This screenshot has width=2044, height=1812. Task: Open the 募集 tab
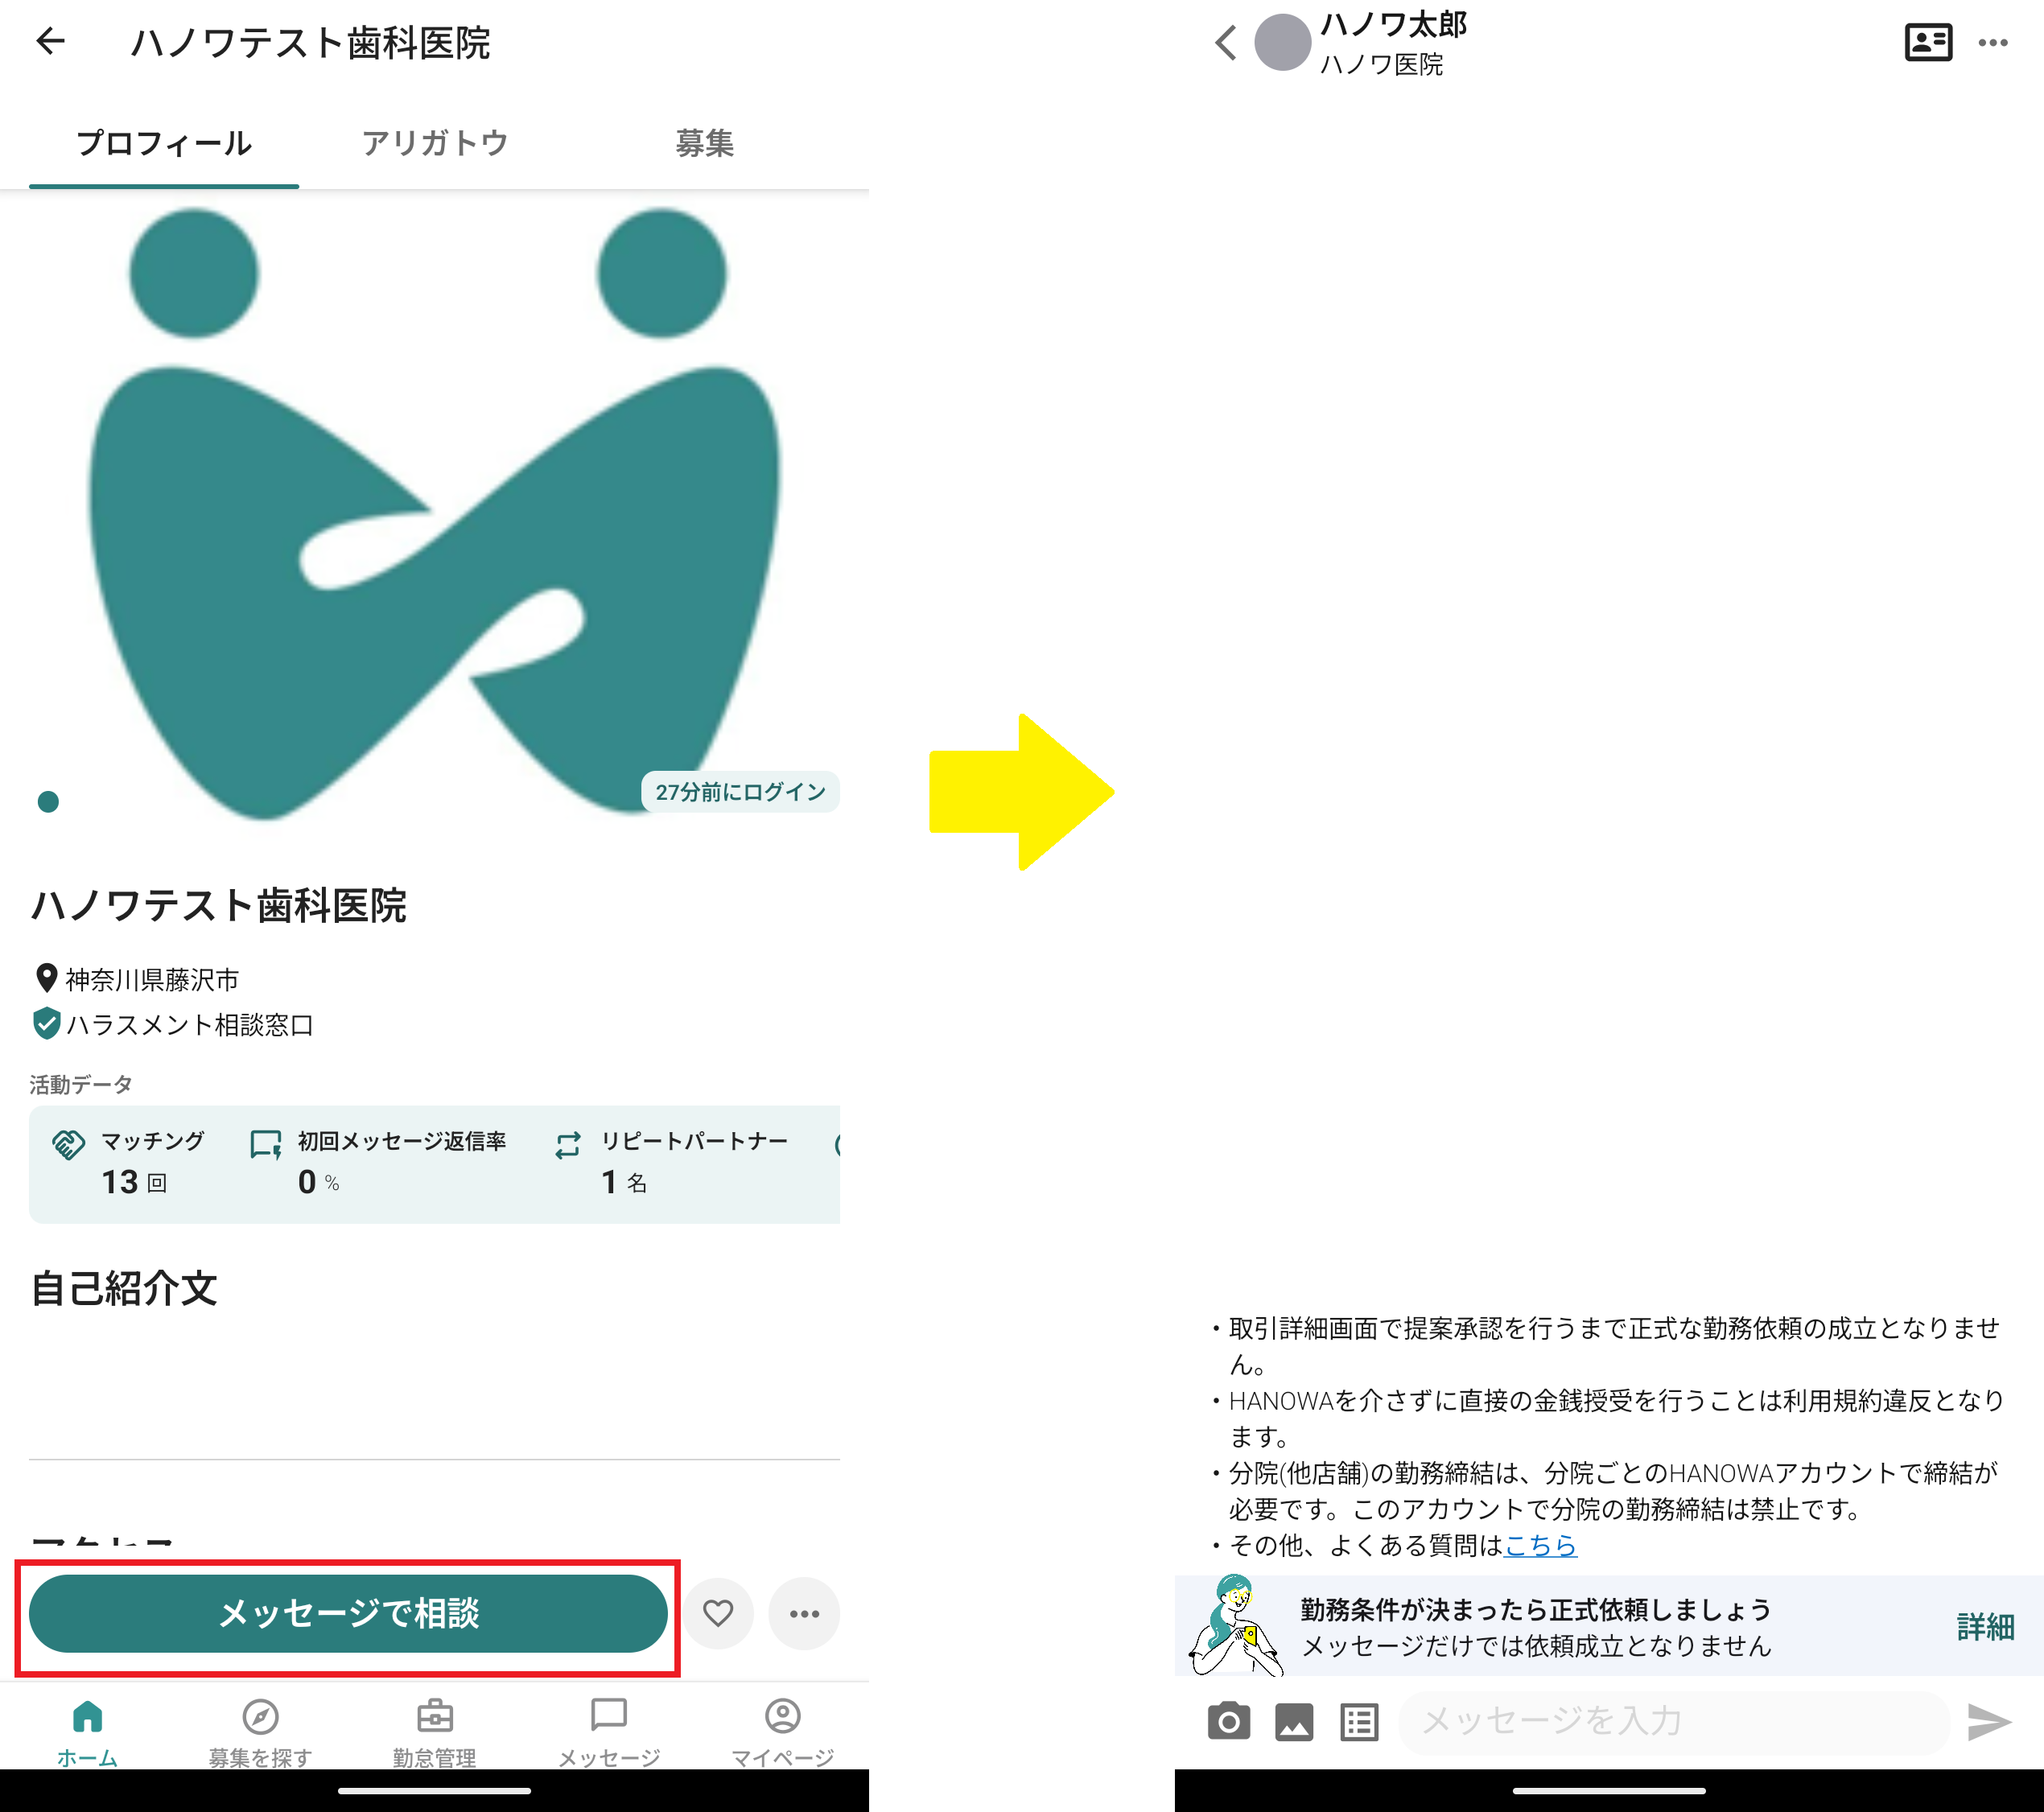coord(704,143)
